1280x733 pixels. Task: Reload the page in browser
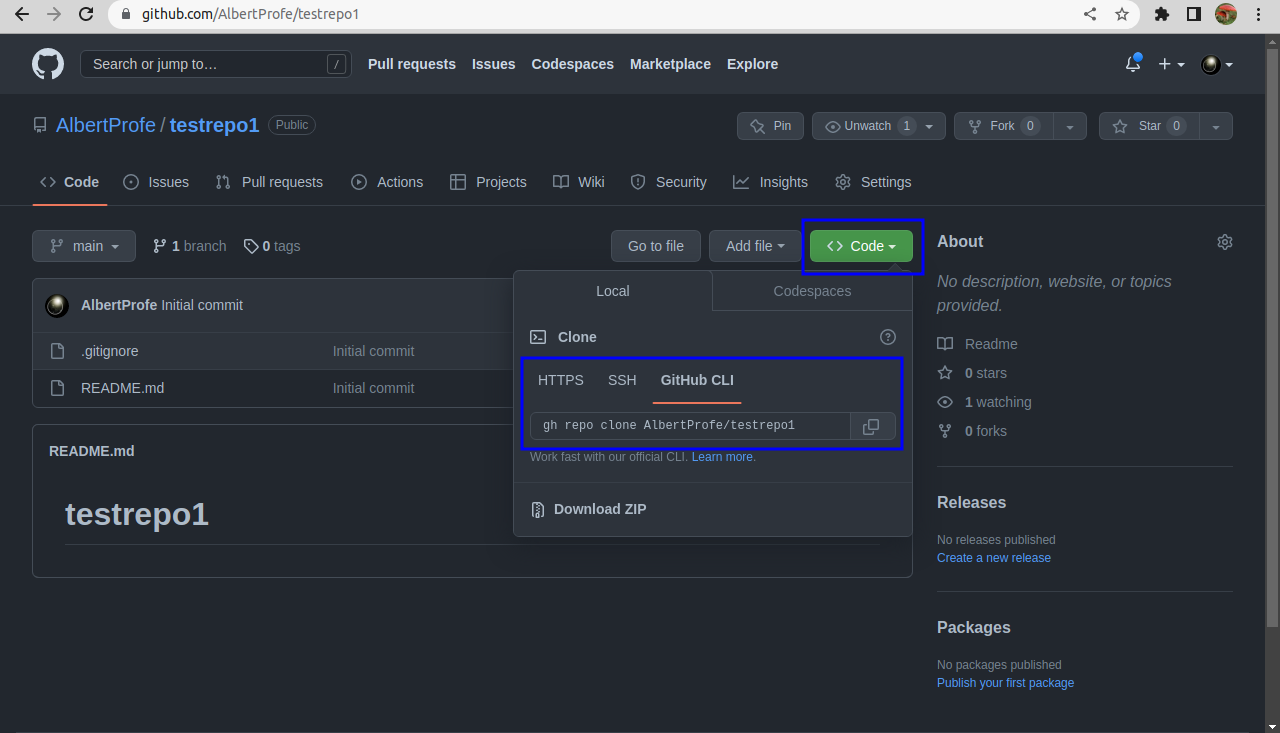coord(86,14)
